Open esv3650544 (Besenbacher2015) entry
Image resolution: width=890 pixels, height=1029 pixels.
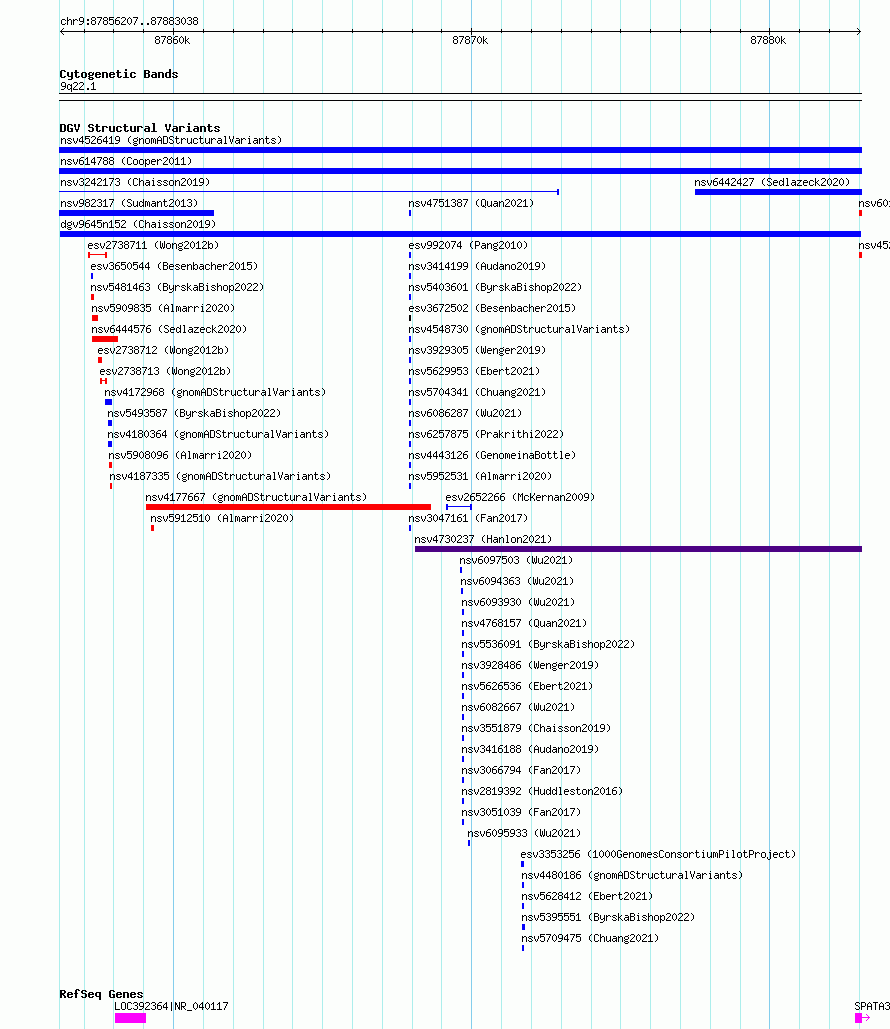click(174, 266)
